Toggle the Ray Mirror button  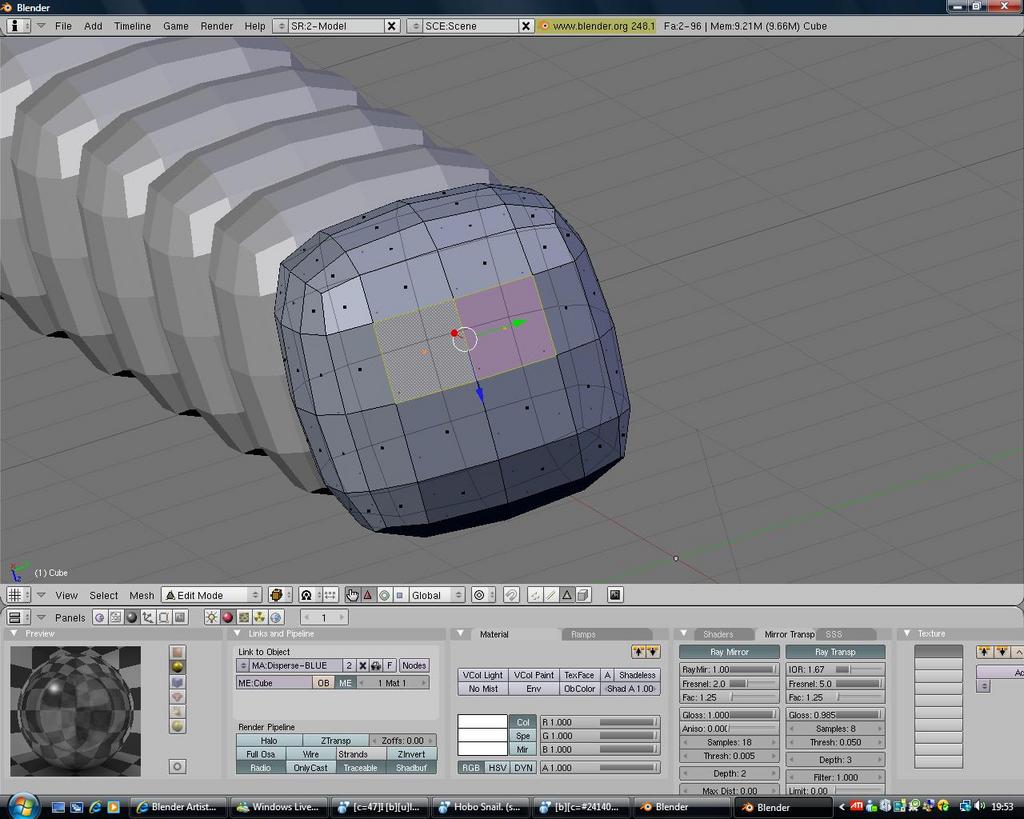[x=729, y=652]
